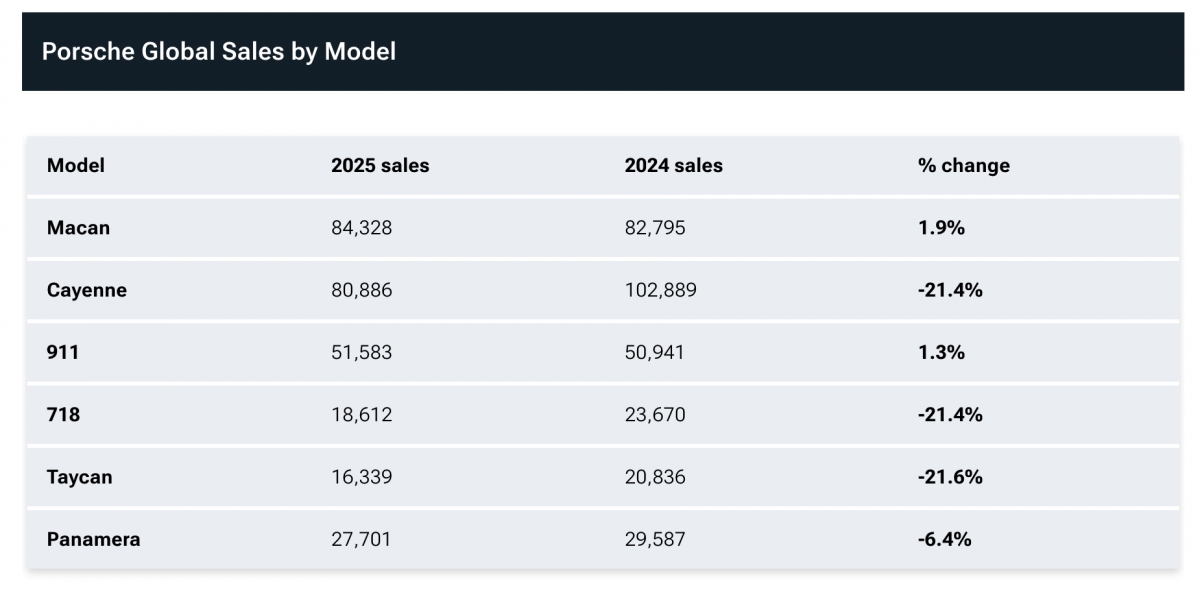1200x601 pixels.
Task: Select the 718 row label
Action: [63, 415]
